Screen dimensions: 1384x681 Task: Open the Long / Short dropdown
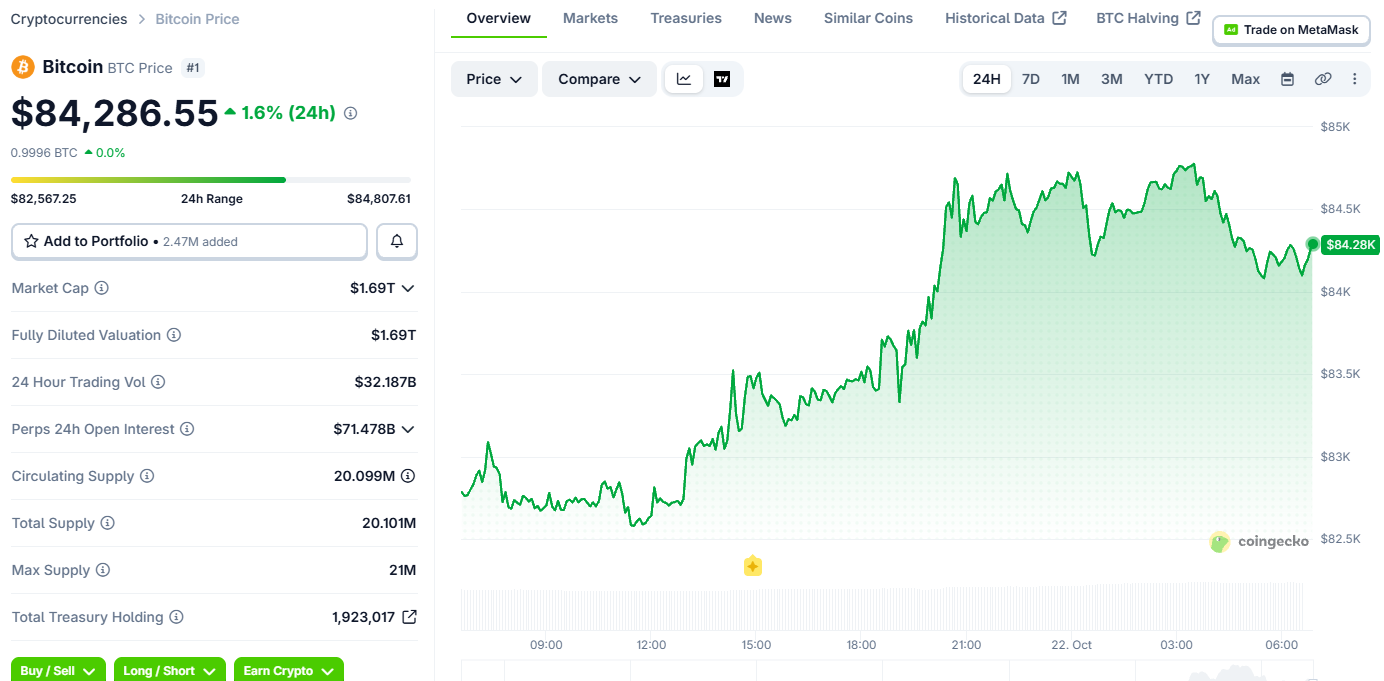pyautogui.click(x=170, y=669)
